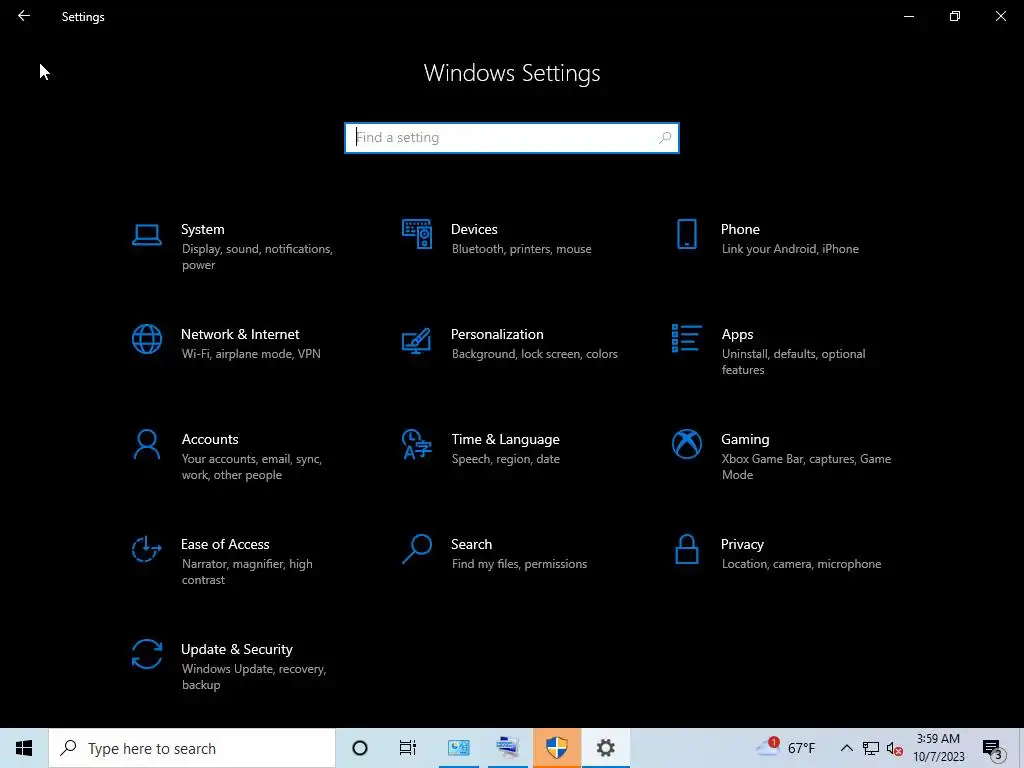Open the Phone settings icon
This screenshot has width=1024, height=768.
click(x=686, y=234)
